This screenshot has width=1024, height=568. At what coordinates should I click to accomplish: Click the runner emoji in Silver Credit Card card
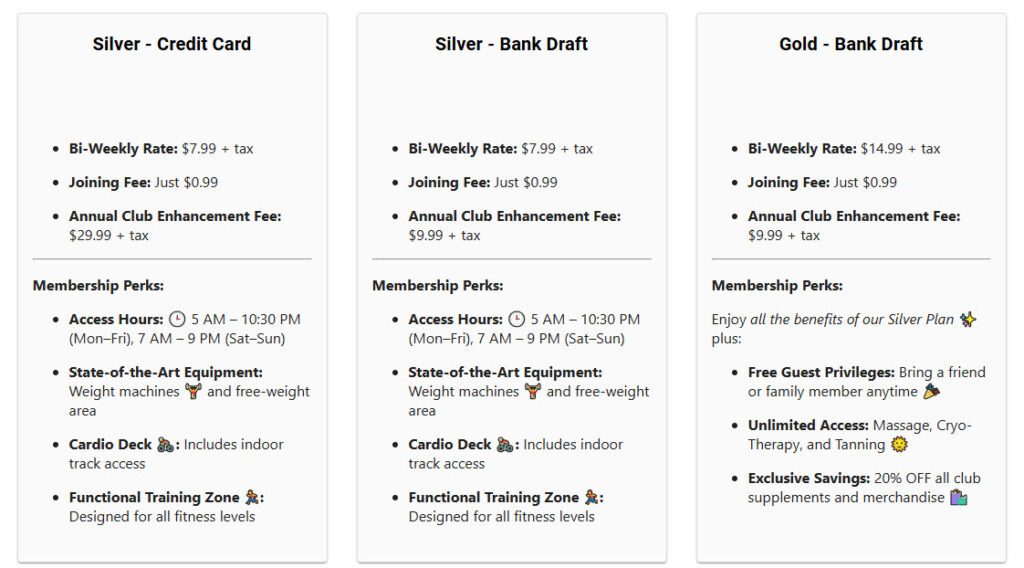click(253, 497)
